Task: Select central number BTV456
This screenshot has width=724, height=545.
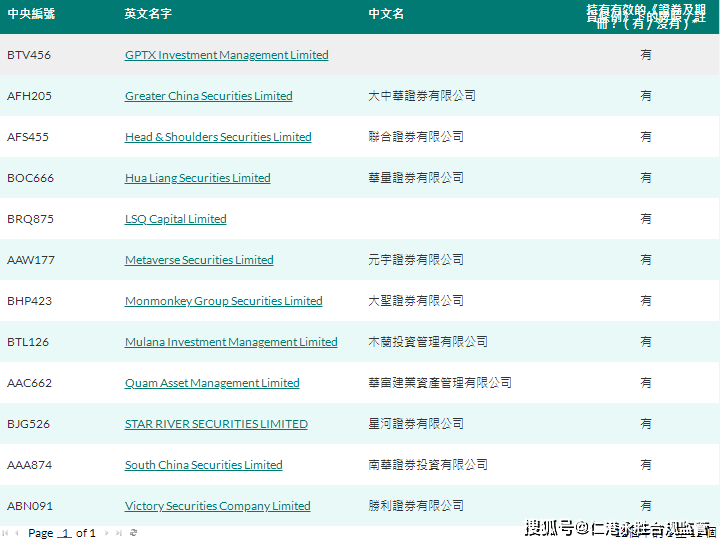Action: click(29, 55)
